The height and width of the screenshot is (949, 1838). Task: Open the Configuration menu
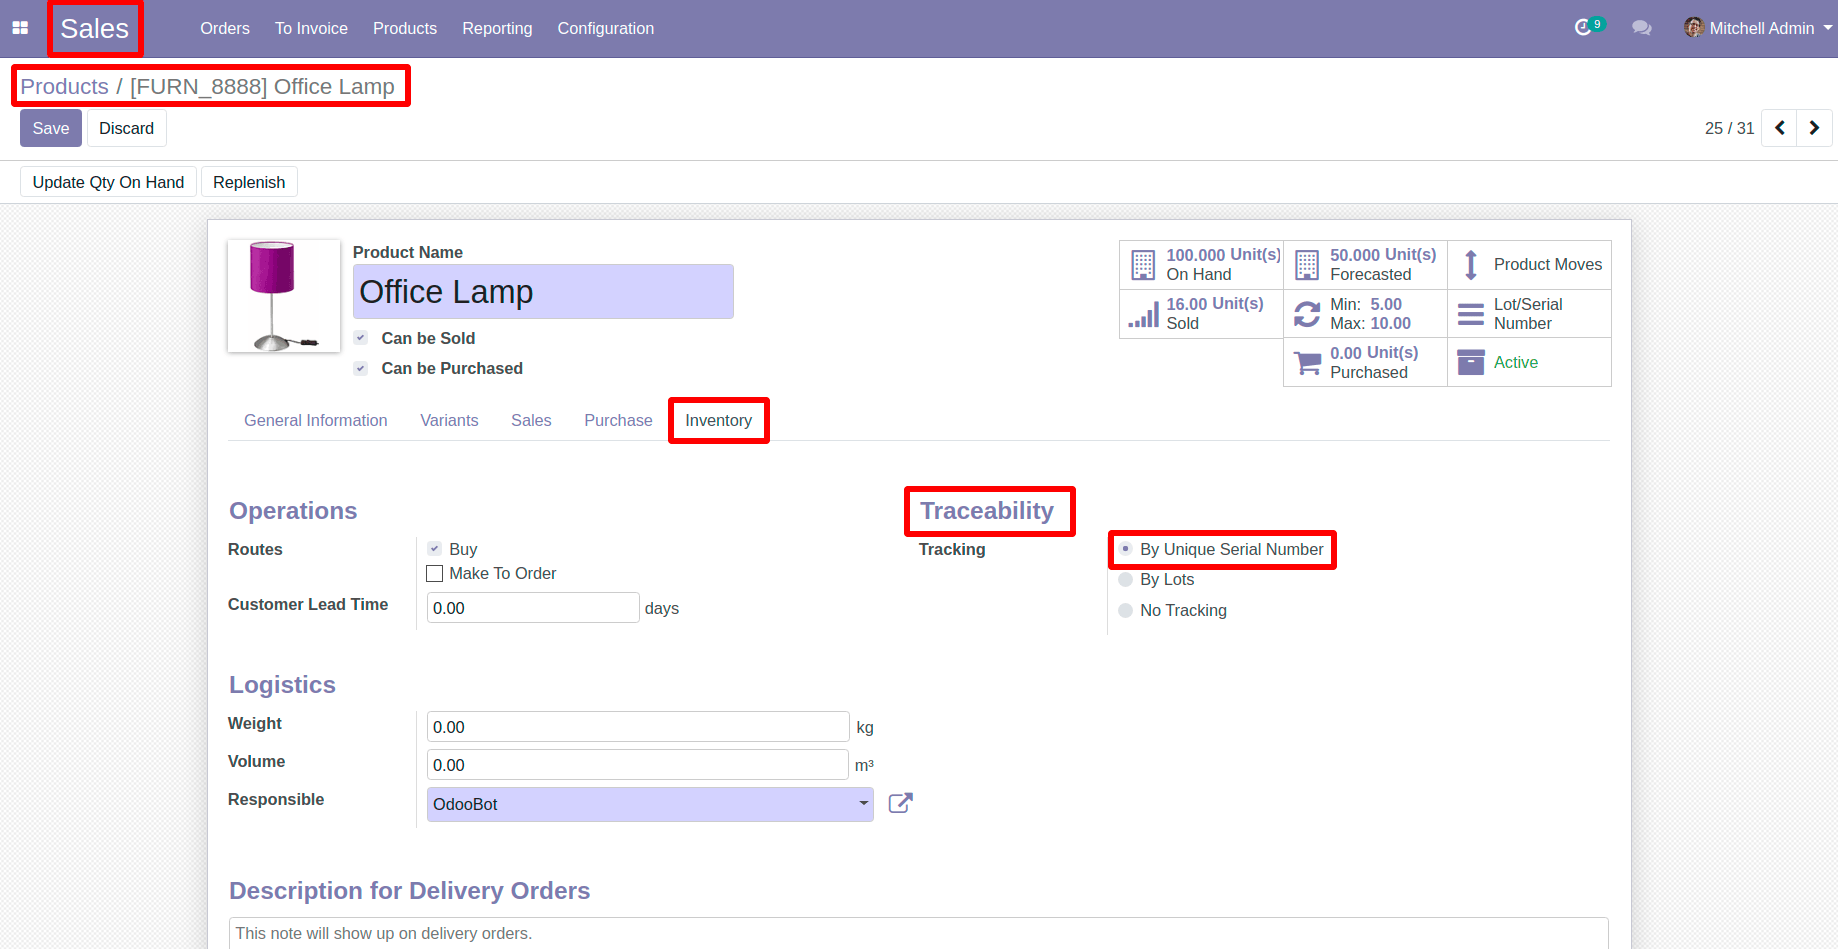(606, 28)
